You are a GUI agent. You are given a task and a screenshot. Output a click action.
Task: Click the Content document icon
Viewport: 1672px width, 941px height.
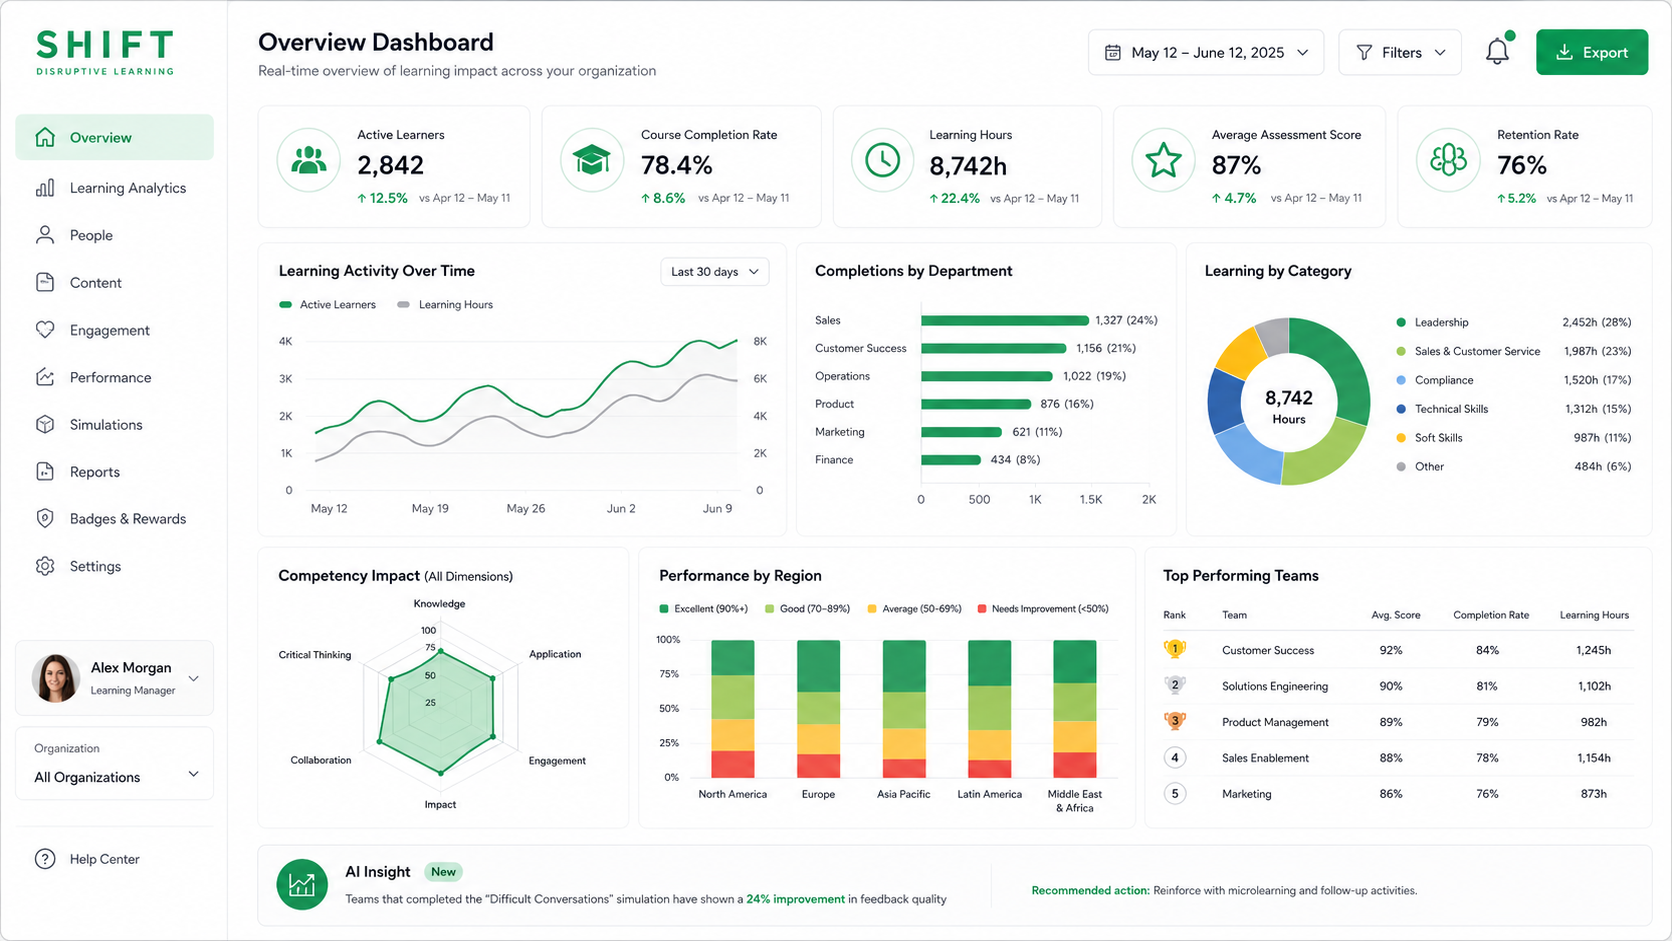(45, 282)
